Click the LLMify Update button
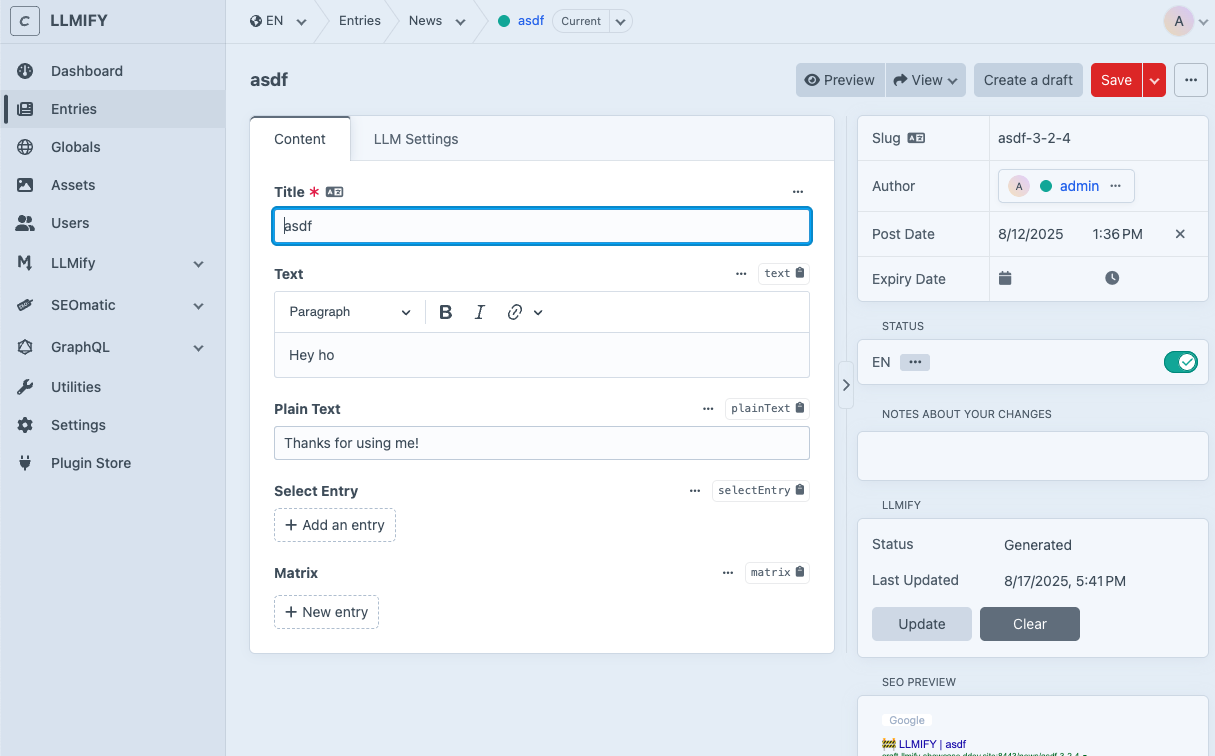Viewport: 1215px width, 756px height. tap(922, 624)
